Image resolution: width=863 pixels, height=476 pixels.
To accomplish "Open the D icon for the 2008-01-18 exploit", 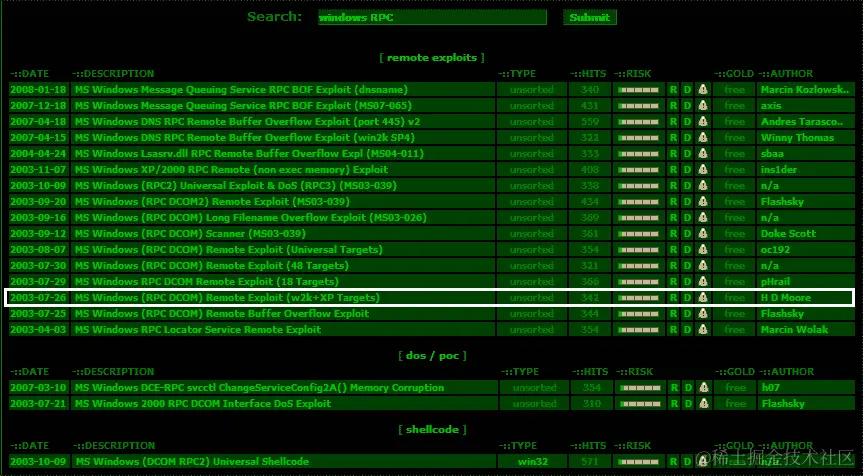I will point(687,90).
